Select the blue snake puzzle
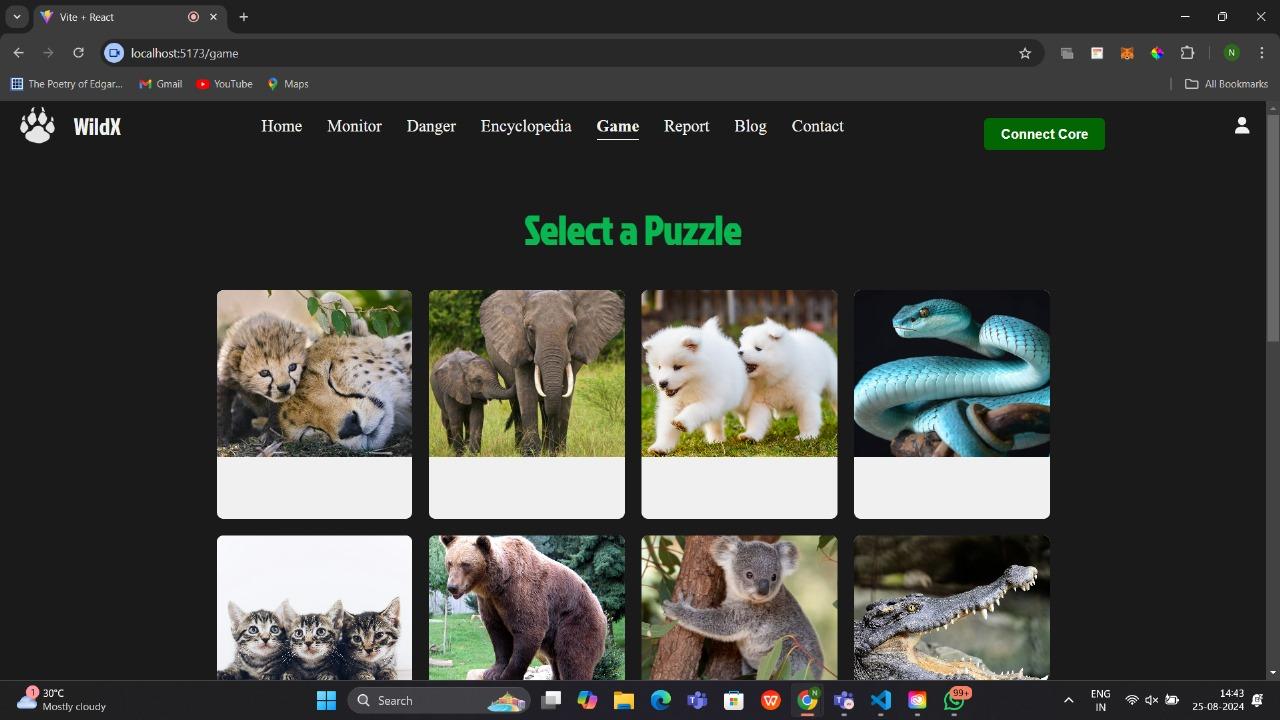Screen dimensions: 1280x720 point(952,404)
